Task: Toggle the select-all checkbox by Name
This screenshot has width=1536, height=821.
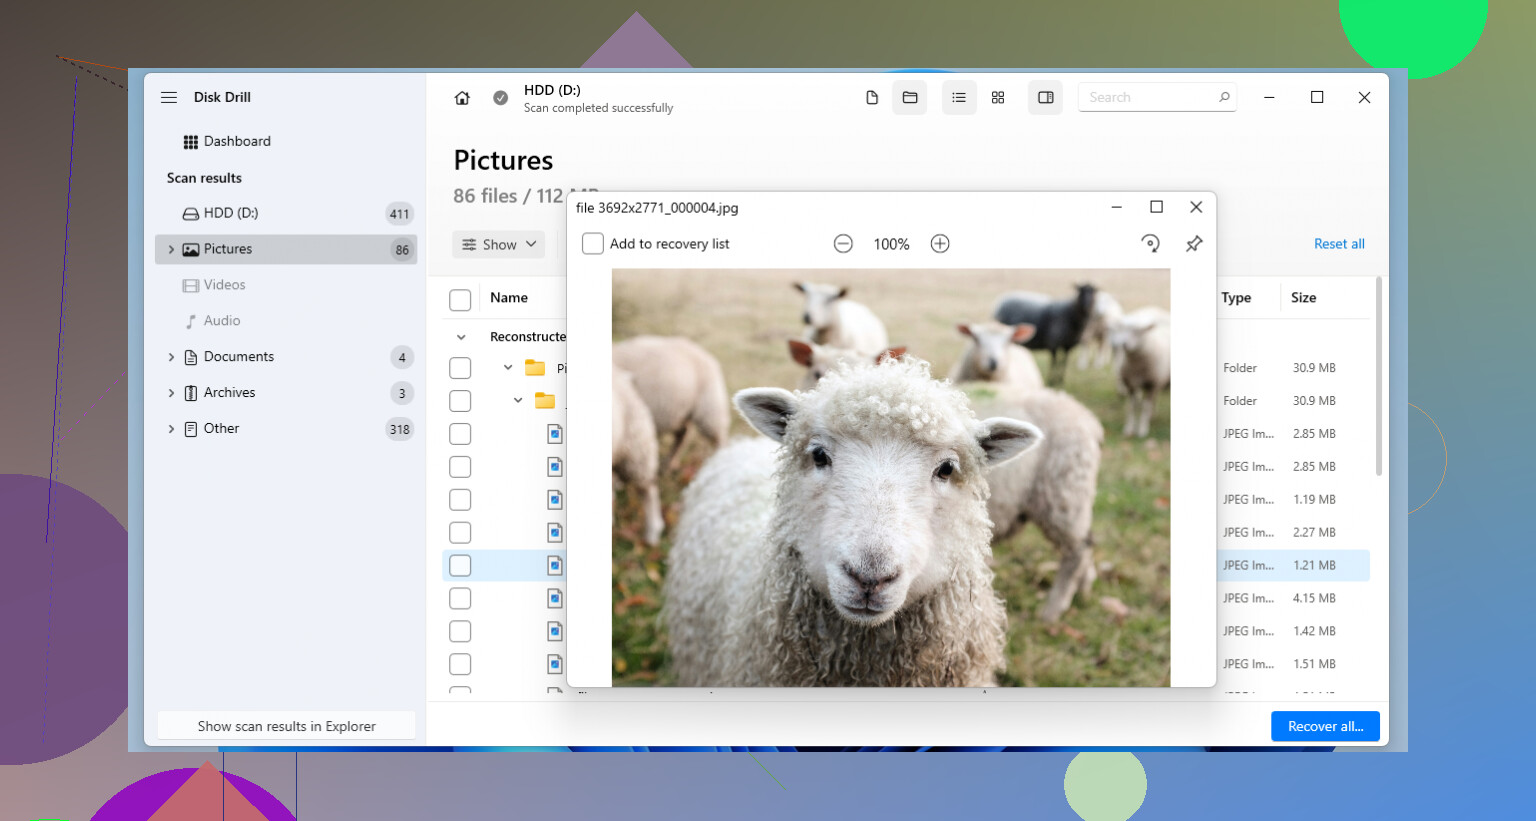Action: coord(460,299)
